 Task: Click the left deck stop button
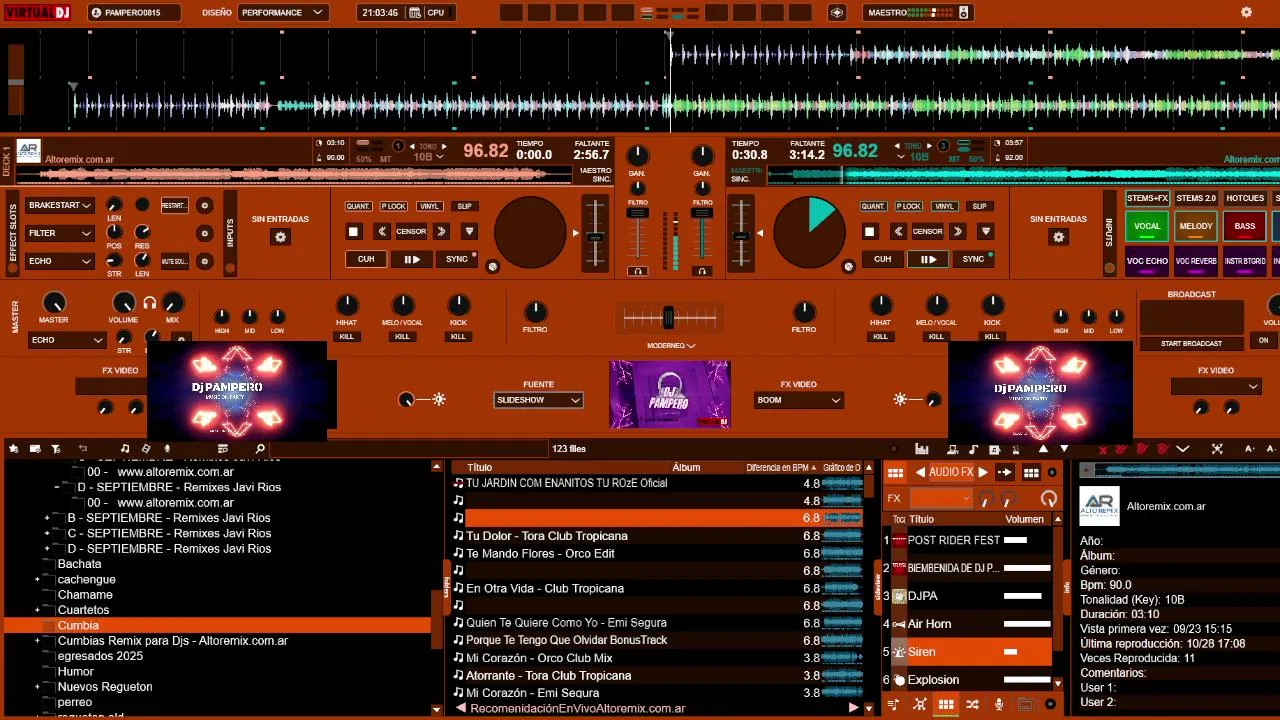[353, 232]
